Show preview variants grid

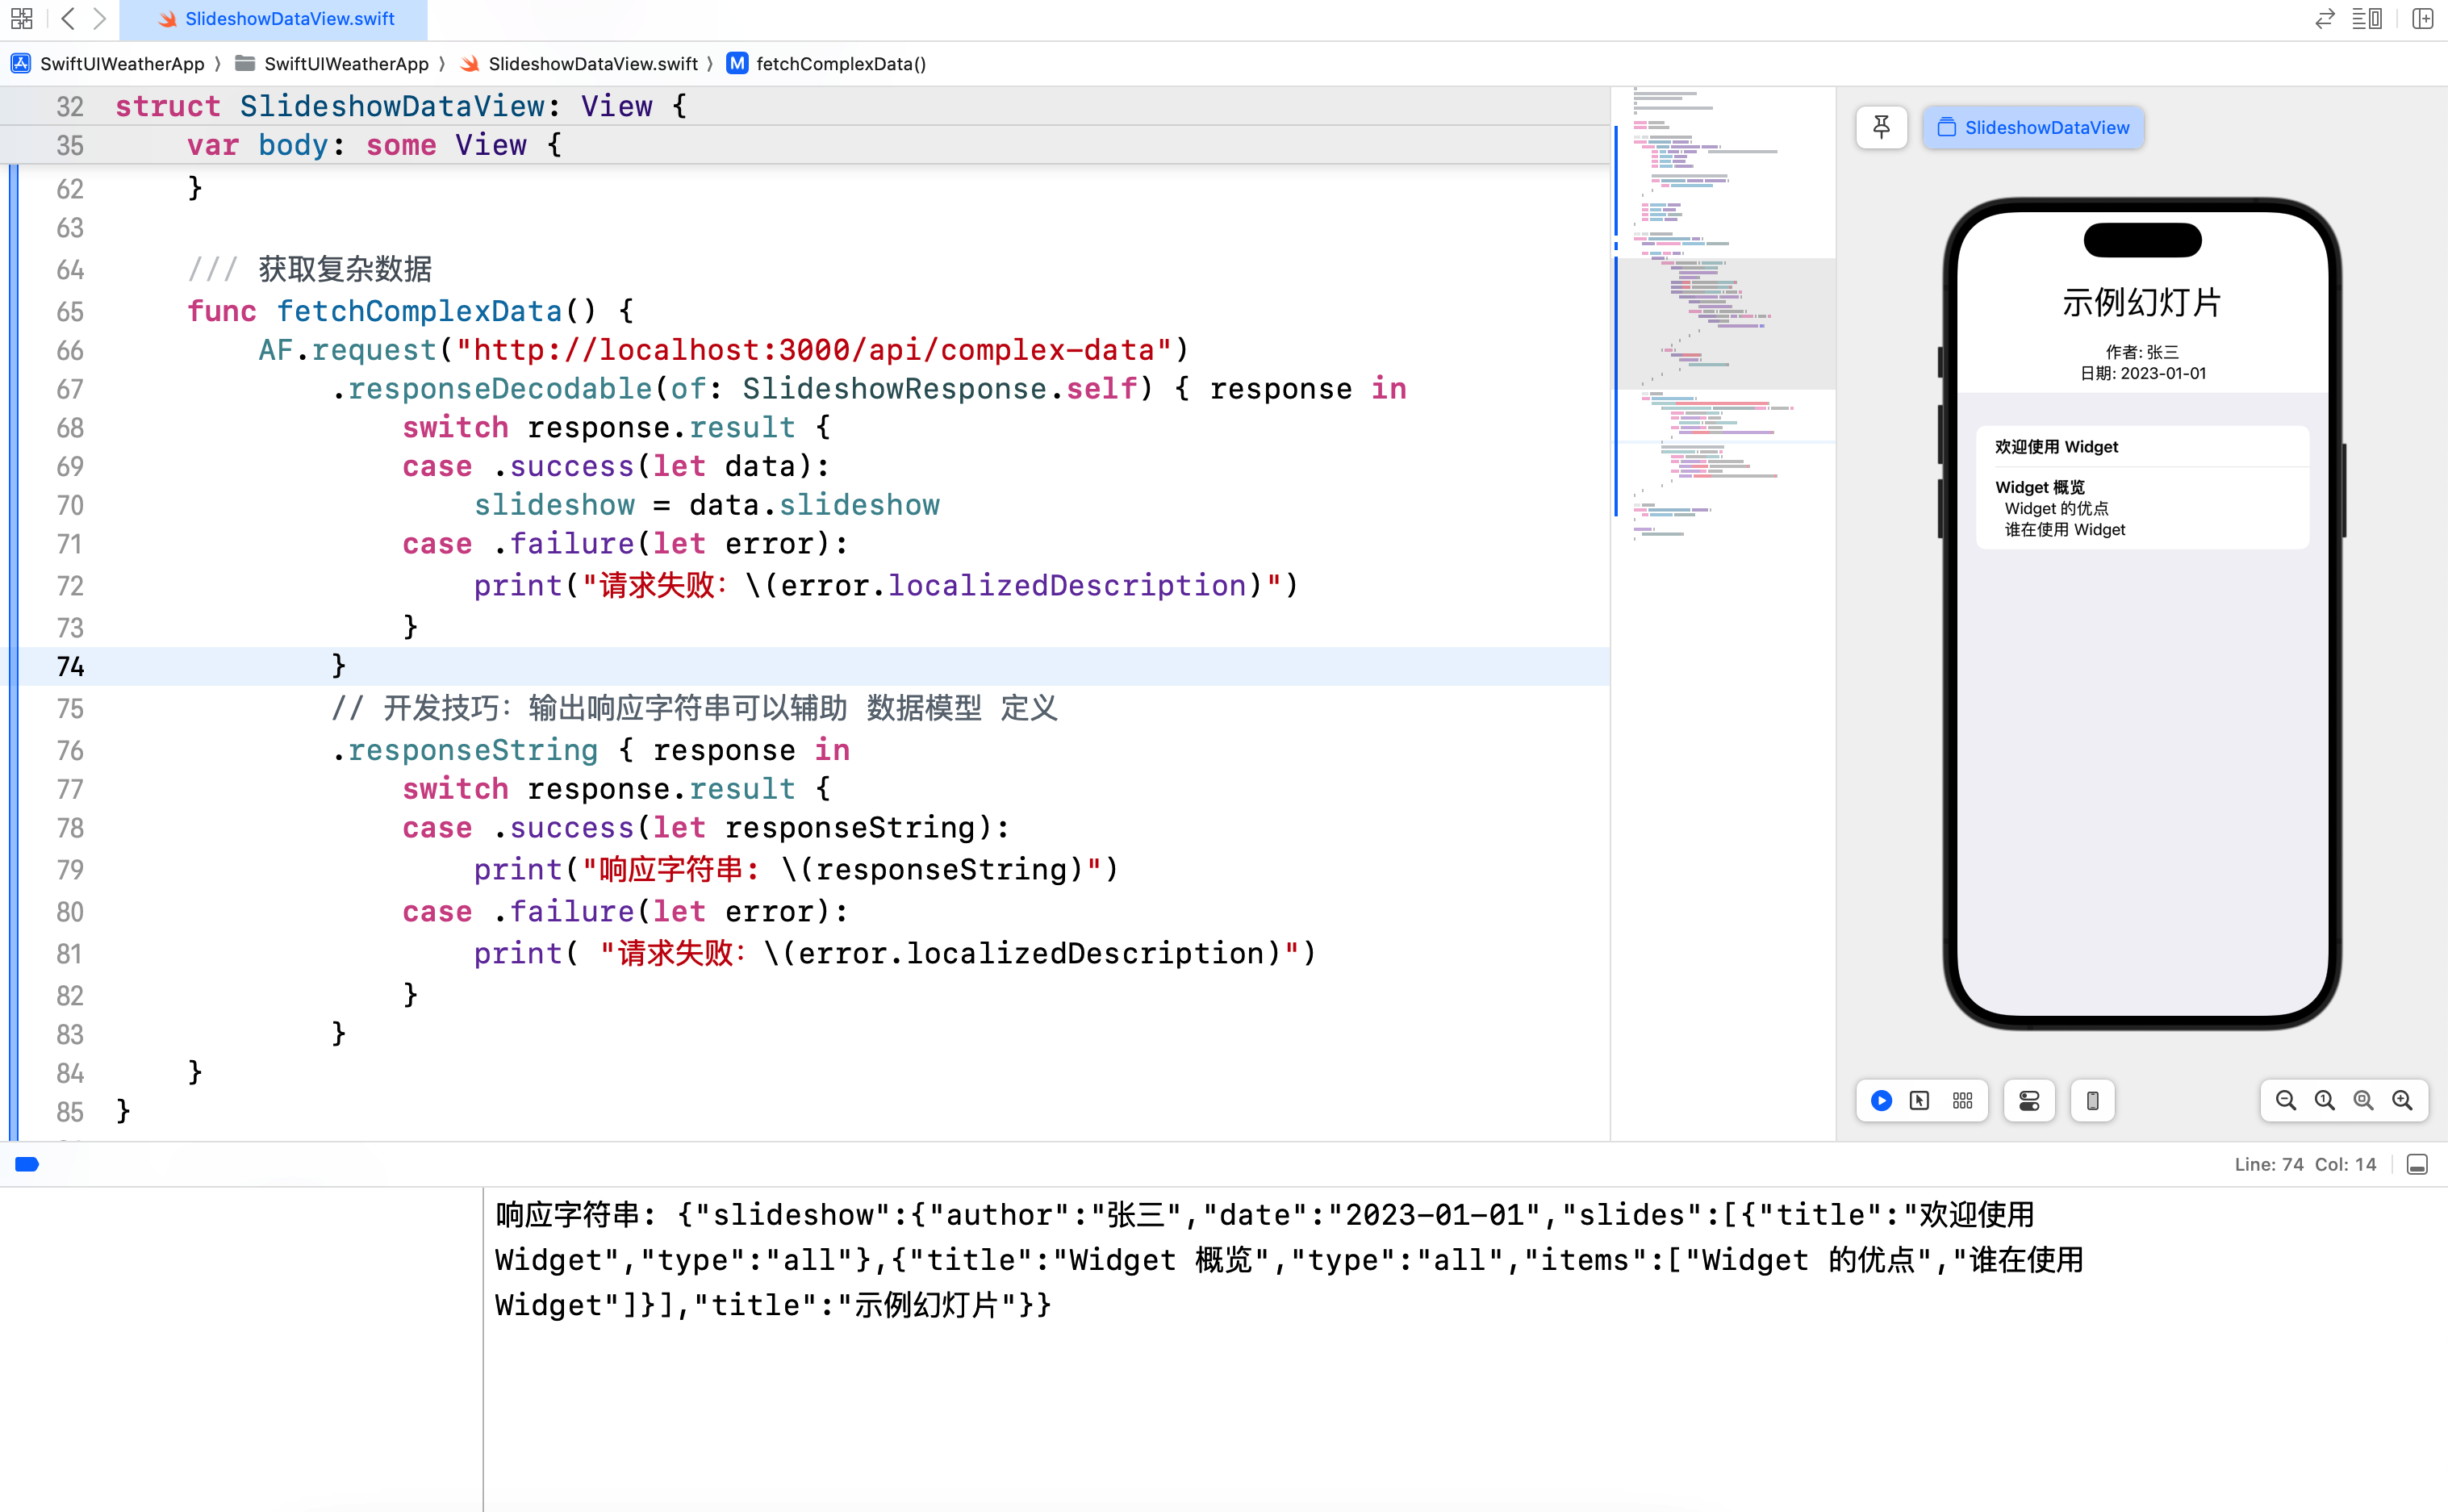[x=1962, y=1100]
